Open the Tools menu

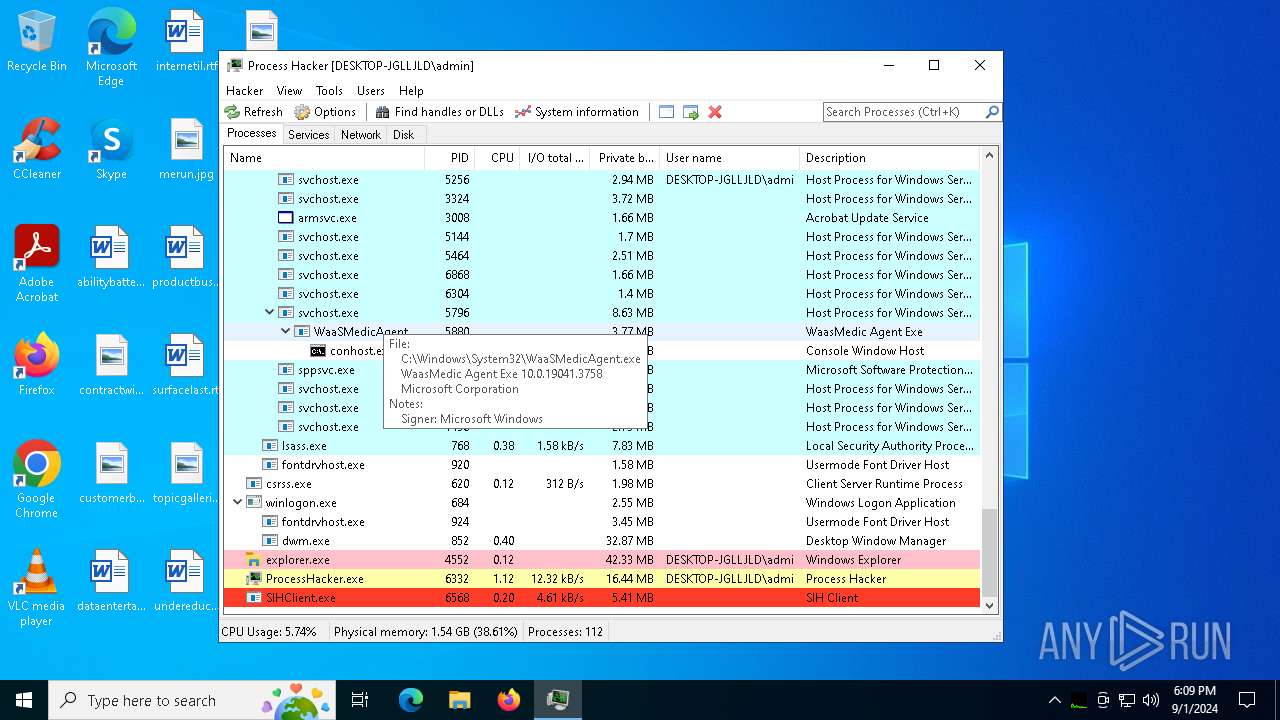pyautogui.click(x=329, y=91)
